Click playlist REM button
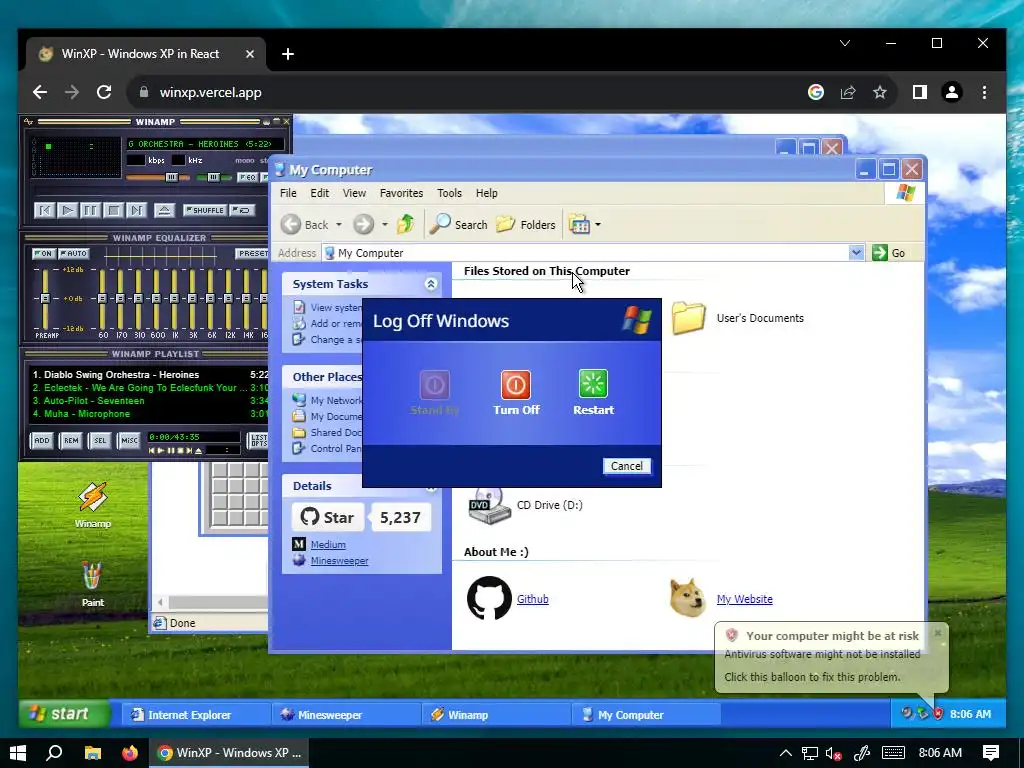 click(71, 441)
